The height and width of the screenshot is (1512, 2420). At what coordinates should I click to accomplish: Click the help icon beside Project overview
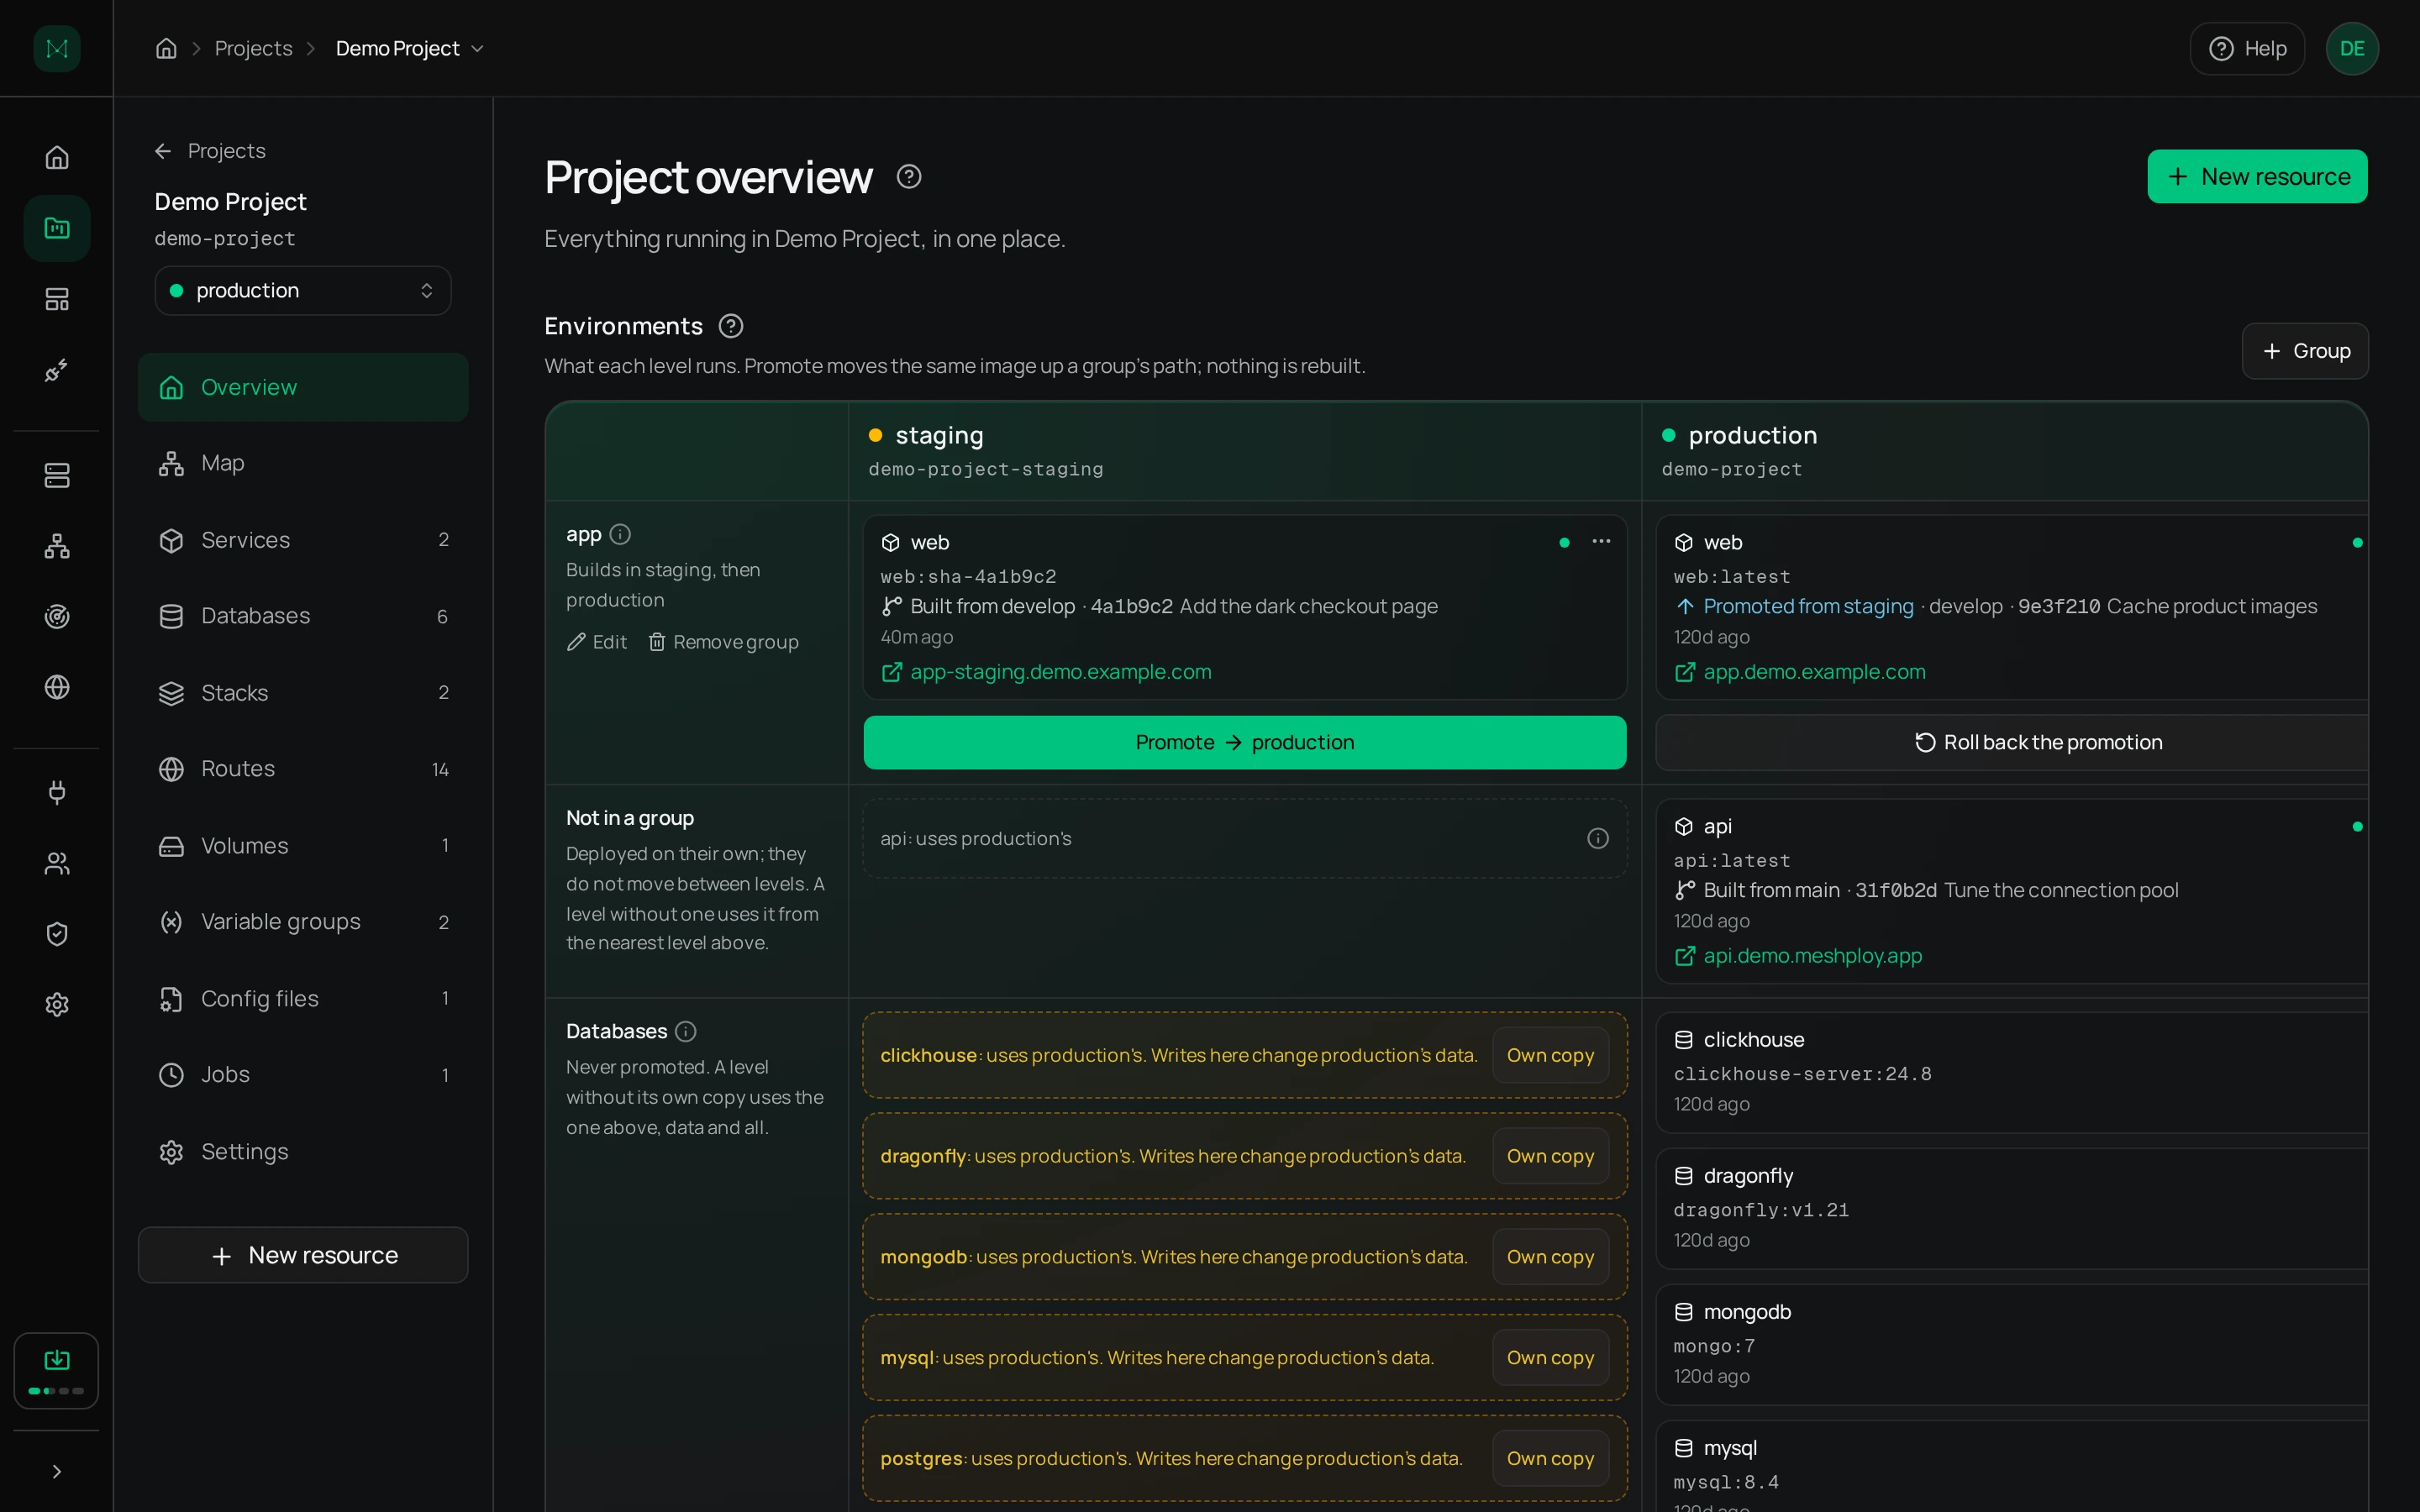coord(909,177)
